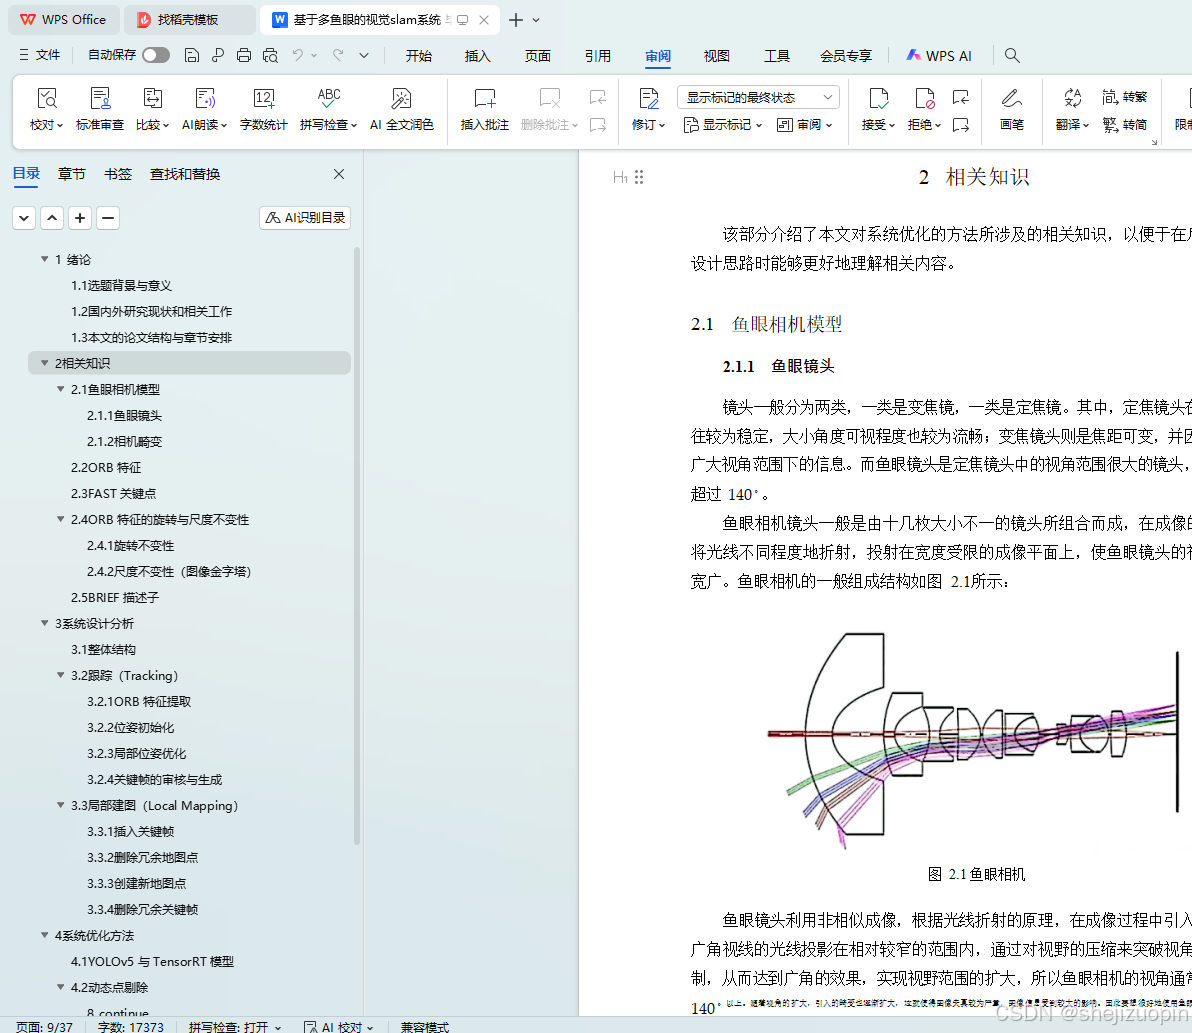This screenshot has width=1192, height=1033.
Task: Open the WPS Office home tab
Action: 64,20
